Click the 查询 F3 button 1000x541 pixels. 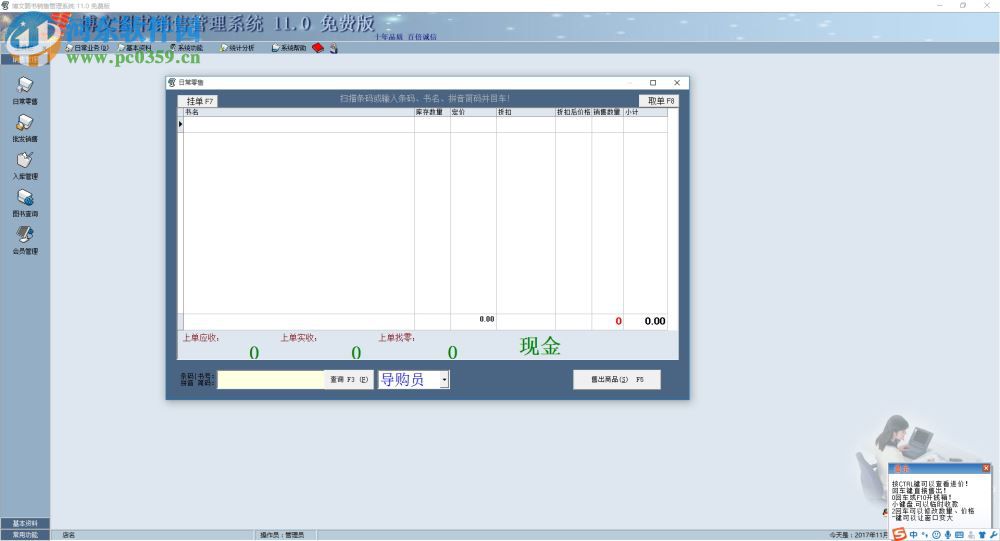(x=348, y=380)
